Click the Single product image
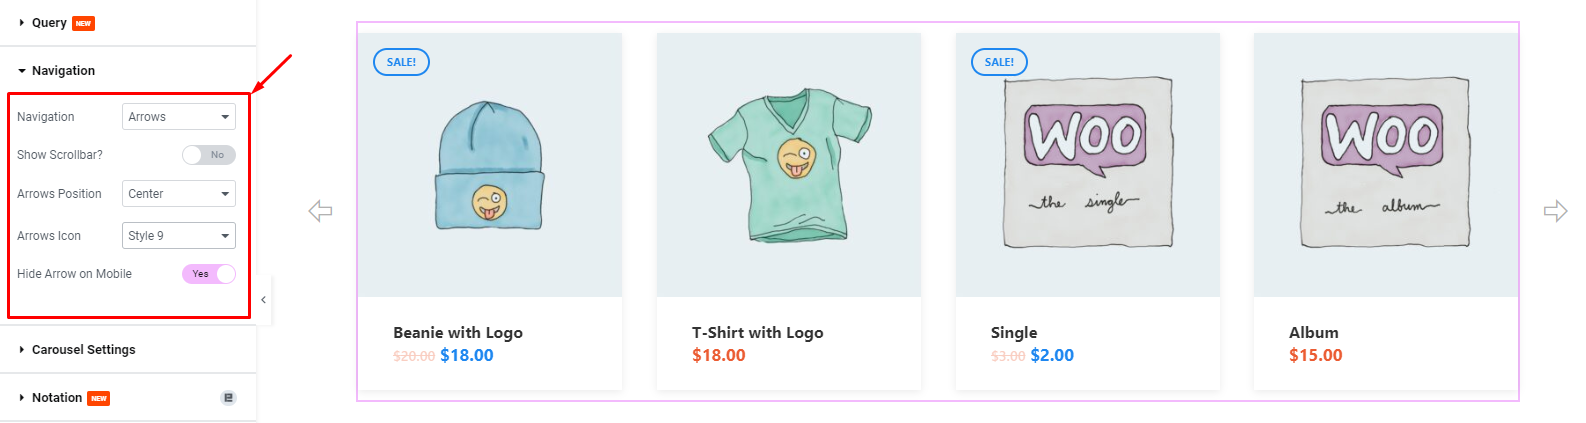This screenshot has height=423, width=1586. pyautogui.click(x=1087, y=163)
